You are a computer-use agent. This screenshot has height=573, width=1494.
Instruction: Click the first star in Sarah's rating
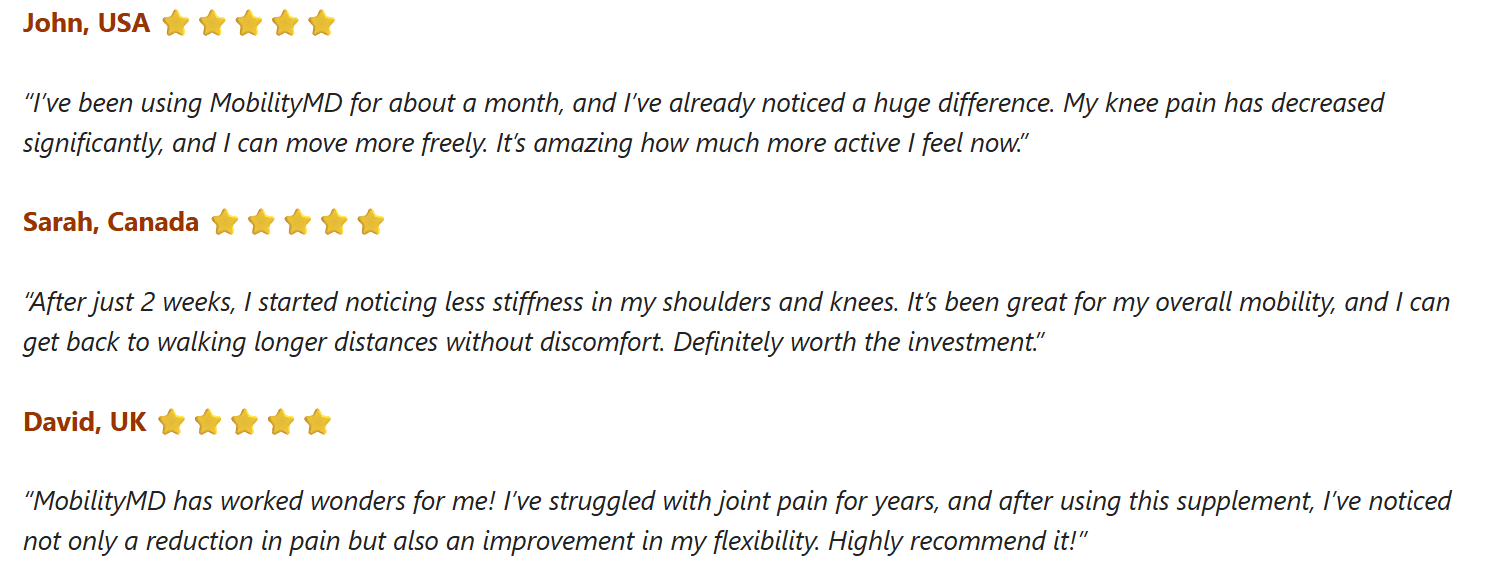click(x=224, y=222)
